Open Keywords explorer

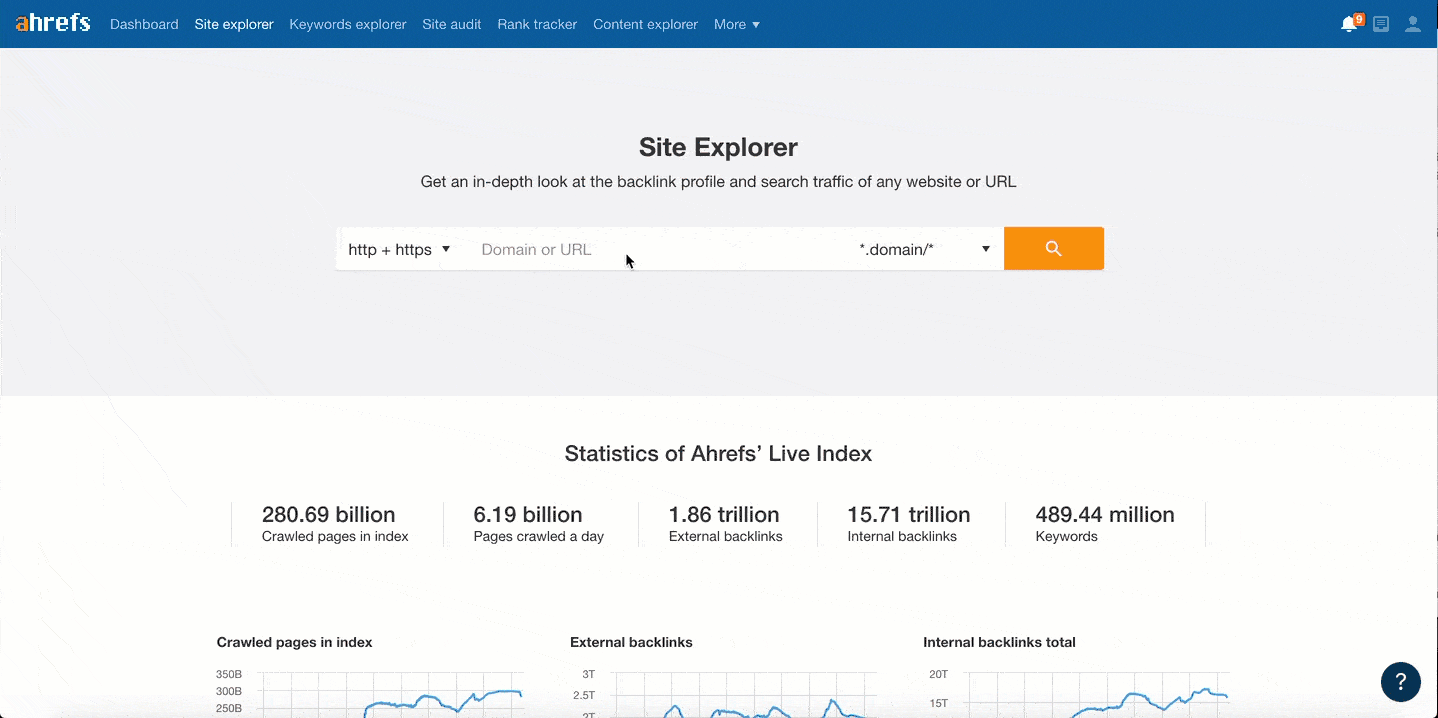348,24
